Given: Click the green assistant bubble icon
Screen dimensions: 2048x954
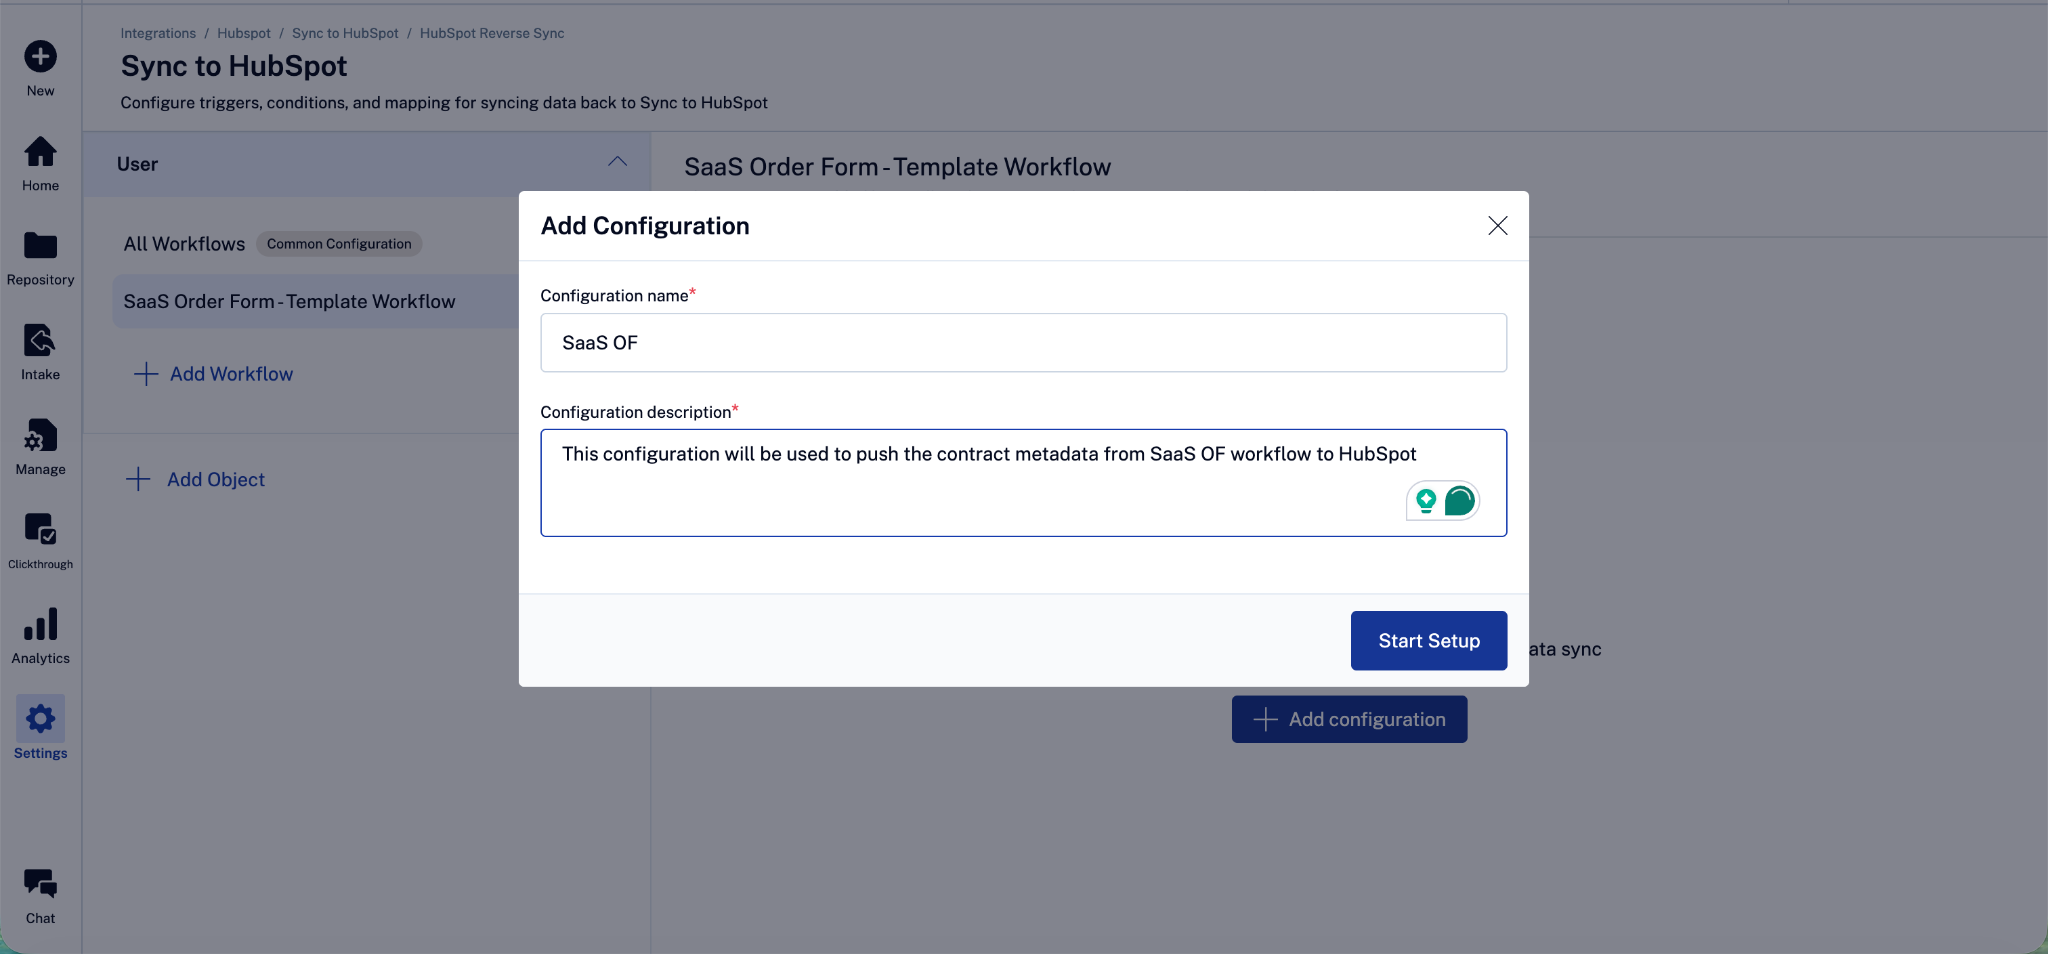Looking at the screenshot, I should pyautogui.click(x=1460, y=500).
